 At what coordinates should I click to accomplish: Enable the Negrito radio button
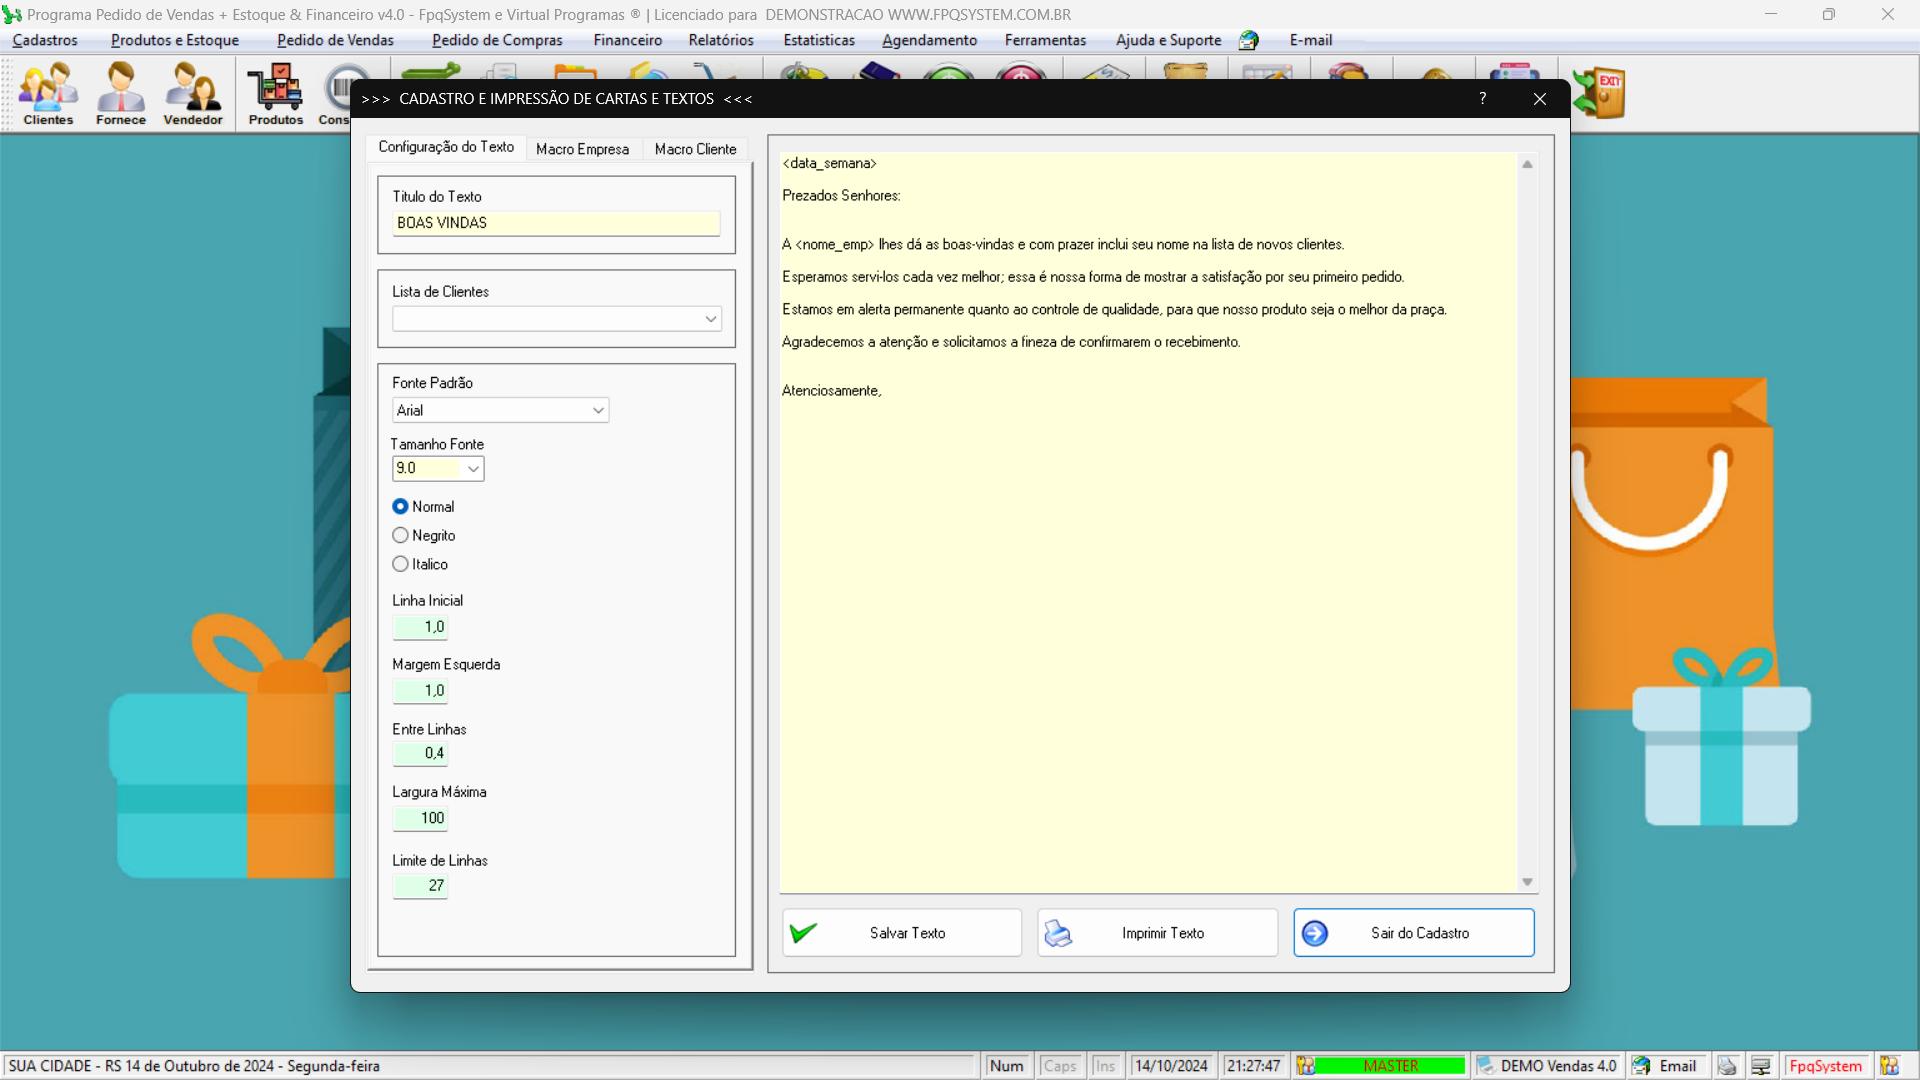[x=400, y=535]
